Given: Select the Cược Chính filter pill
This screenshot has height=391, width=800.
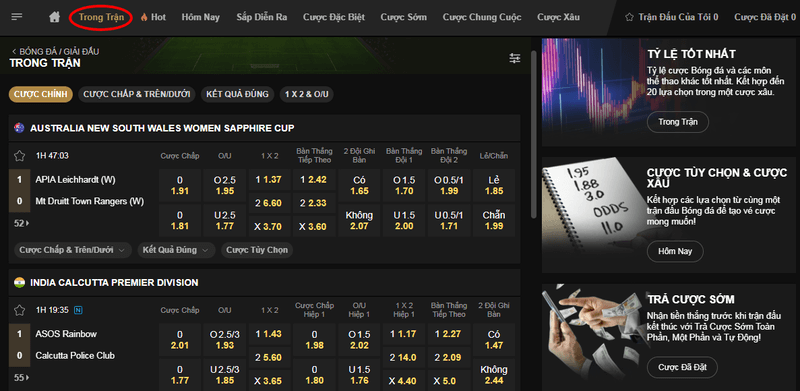Looking at the screenshot, I should 41,94.
